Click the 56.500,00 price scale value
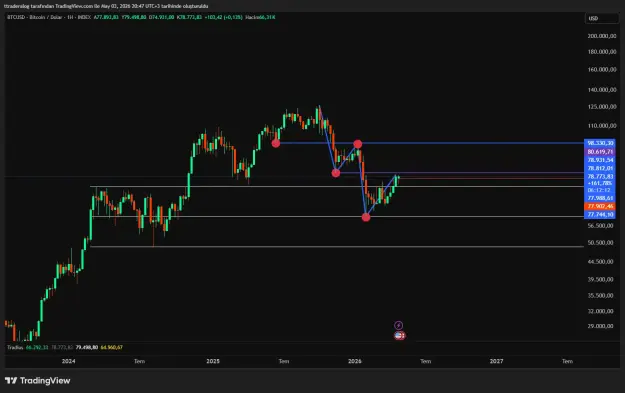This screenshot has width=625, height=393. [x=600, y=226]
